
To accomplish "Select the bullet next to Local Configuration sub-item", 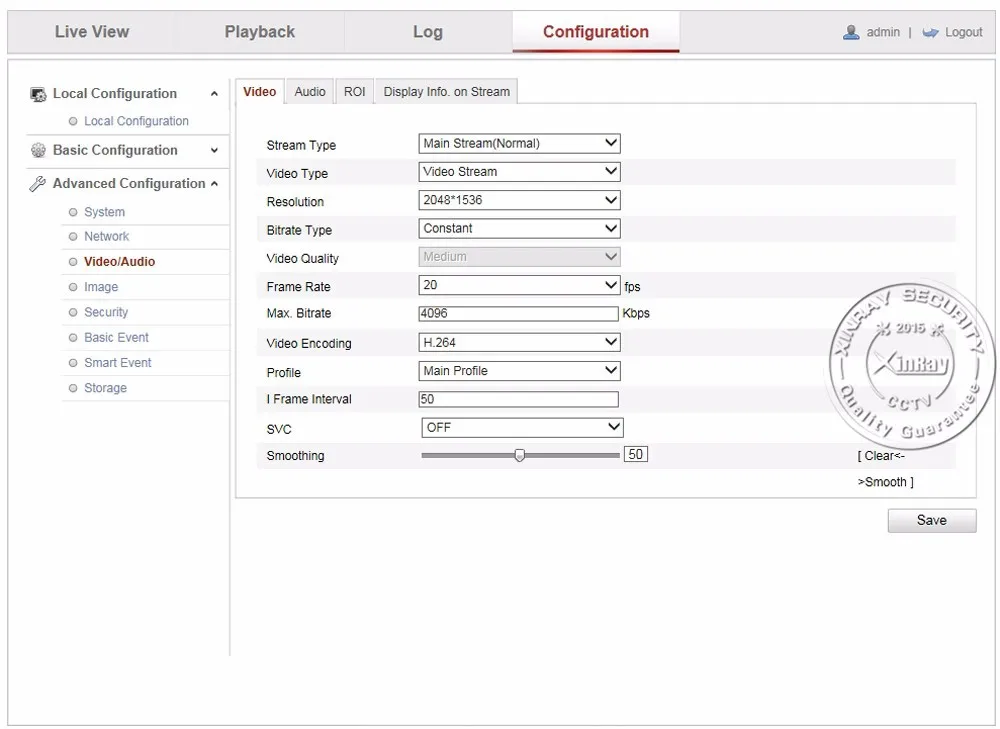I will (x=73, y=121).
